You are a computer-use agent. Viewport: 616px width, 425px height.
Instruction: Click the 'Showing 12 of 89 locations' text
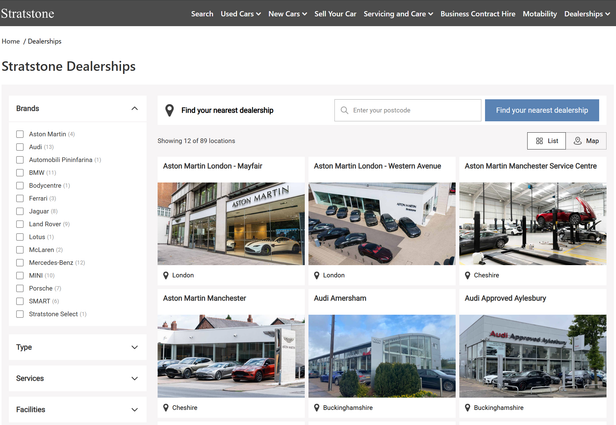196,141
